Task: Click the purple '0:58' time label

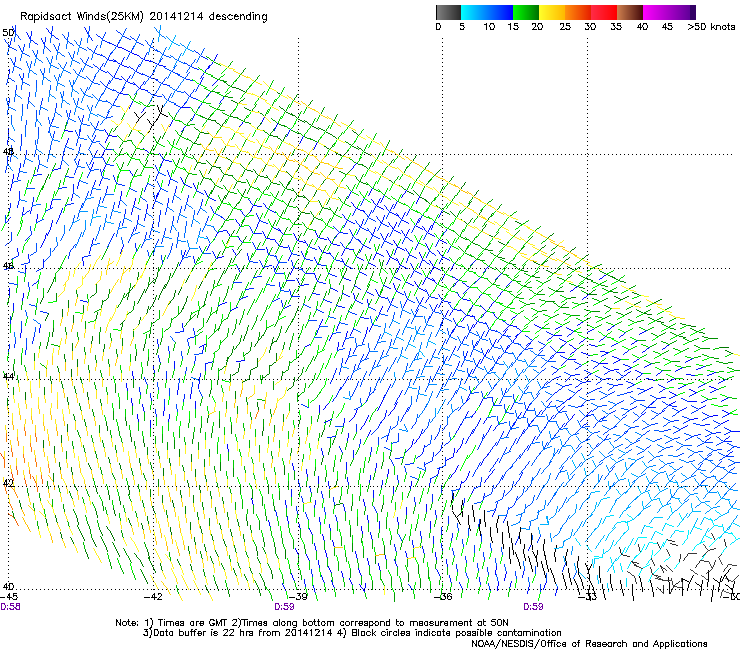Action: [x=10, y=607]
